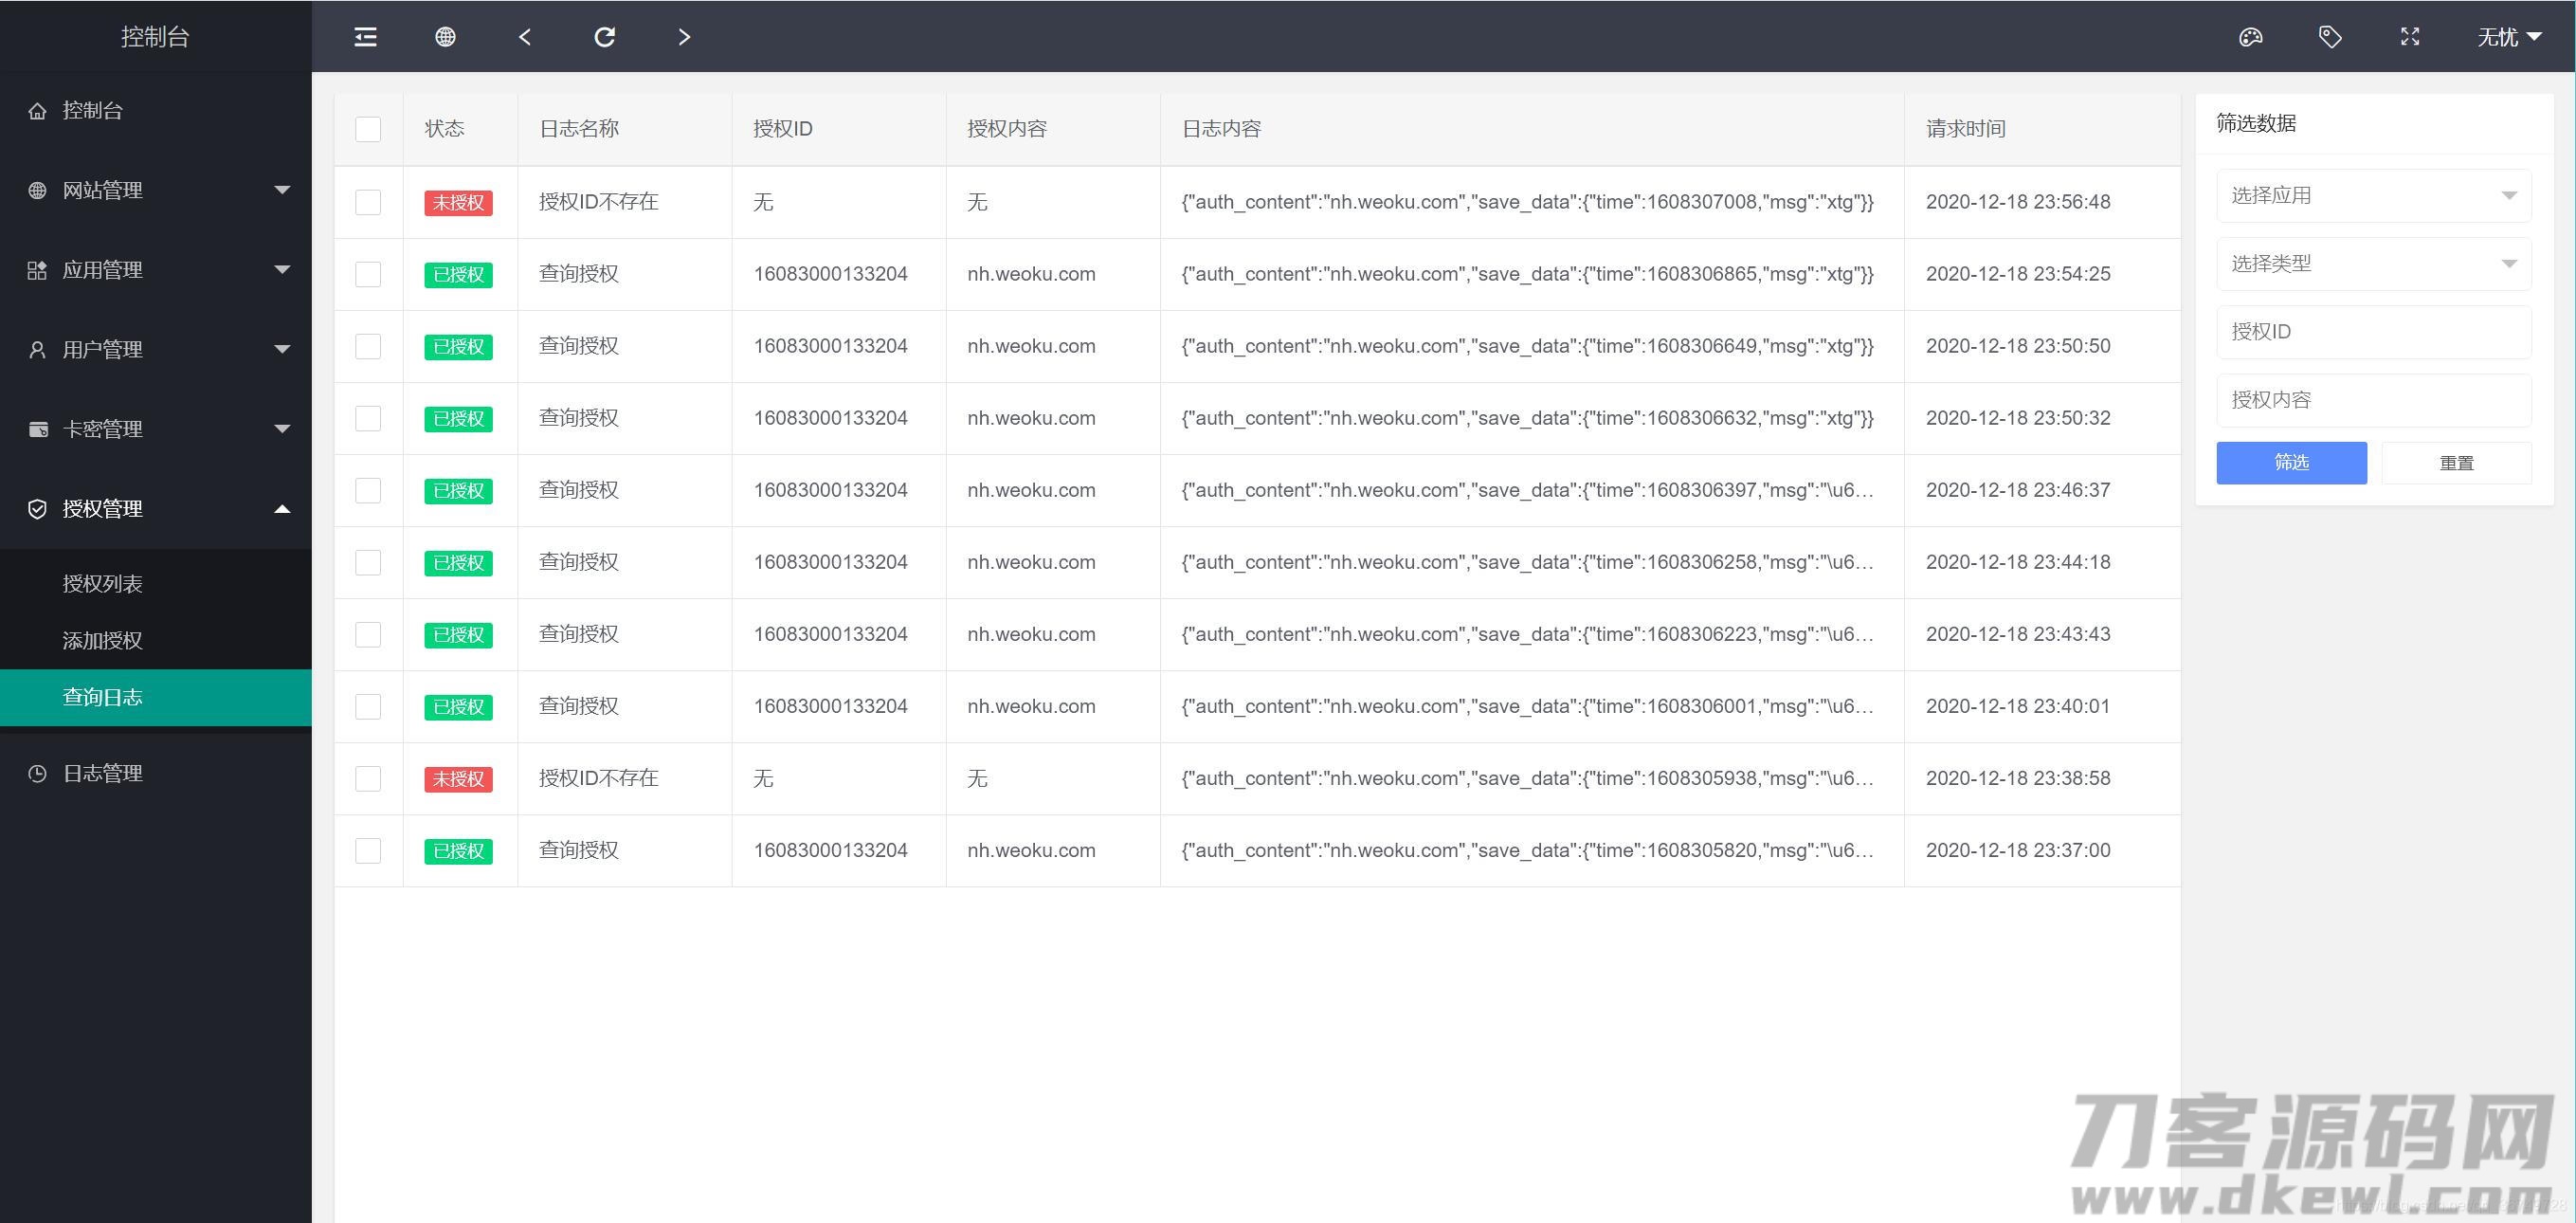
Task: Open 日志管理 in the sidebar
Action: point(103,773)
